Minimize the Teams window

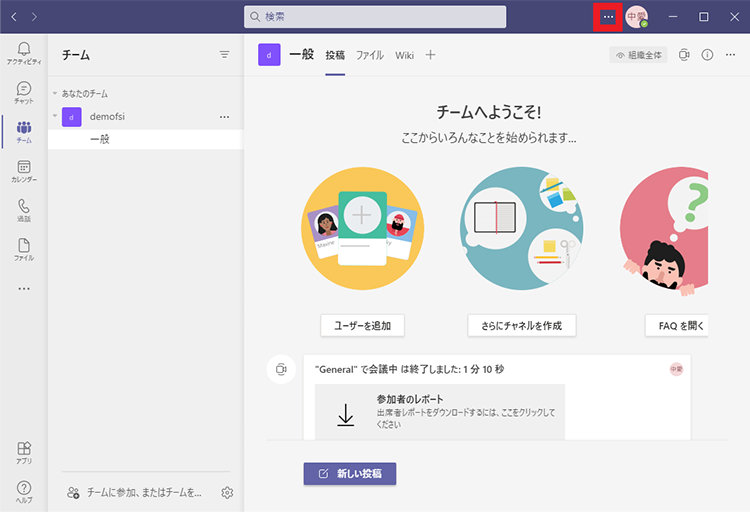point(673,17)
